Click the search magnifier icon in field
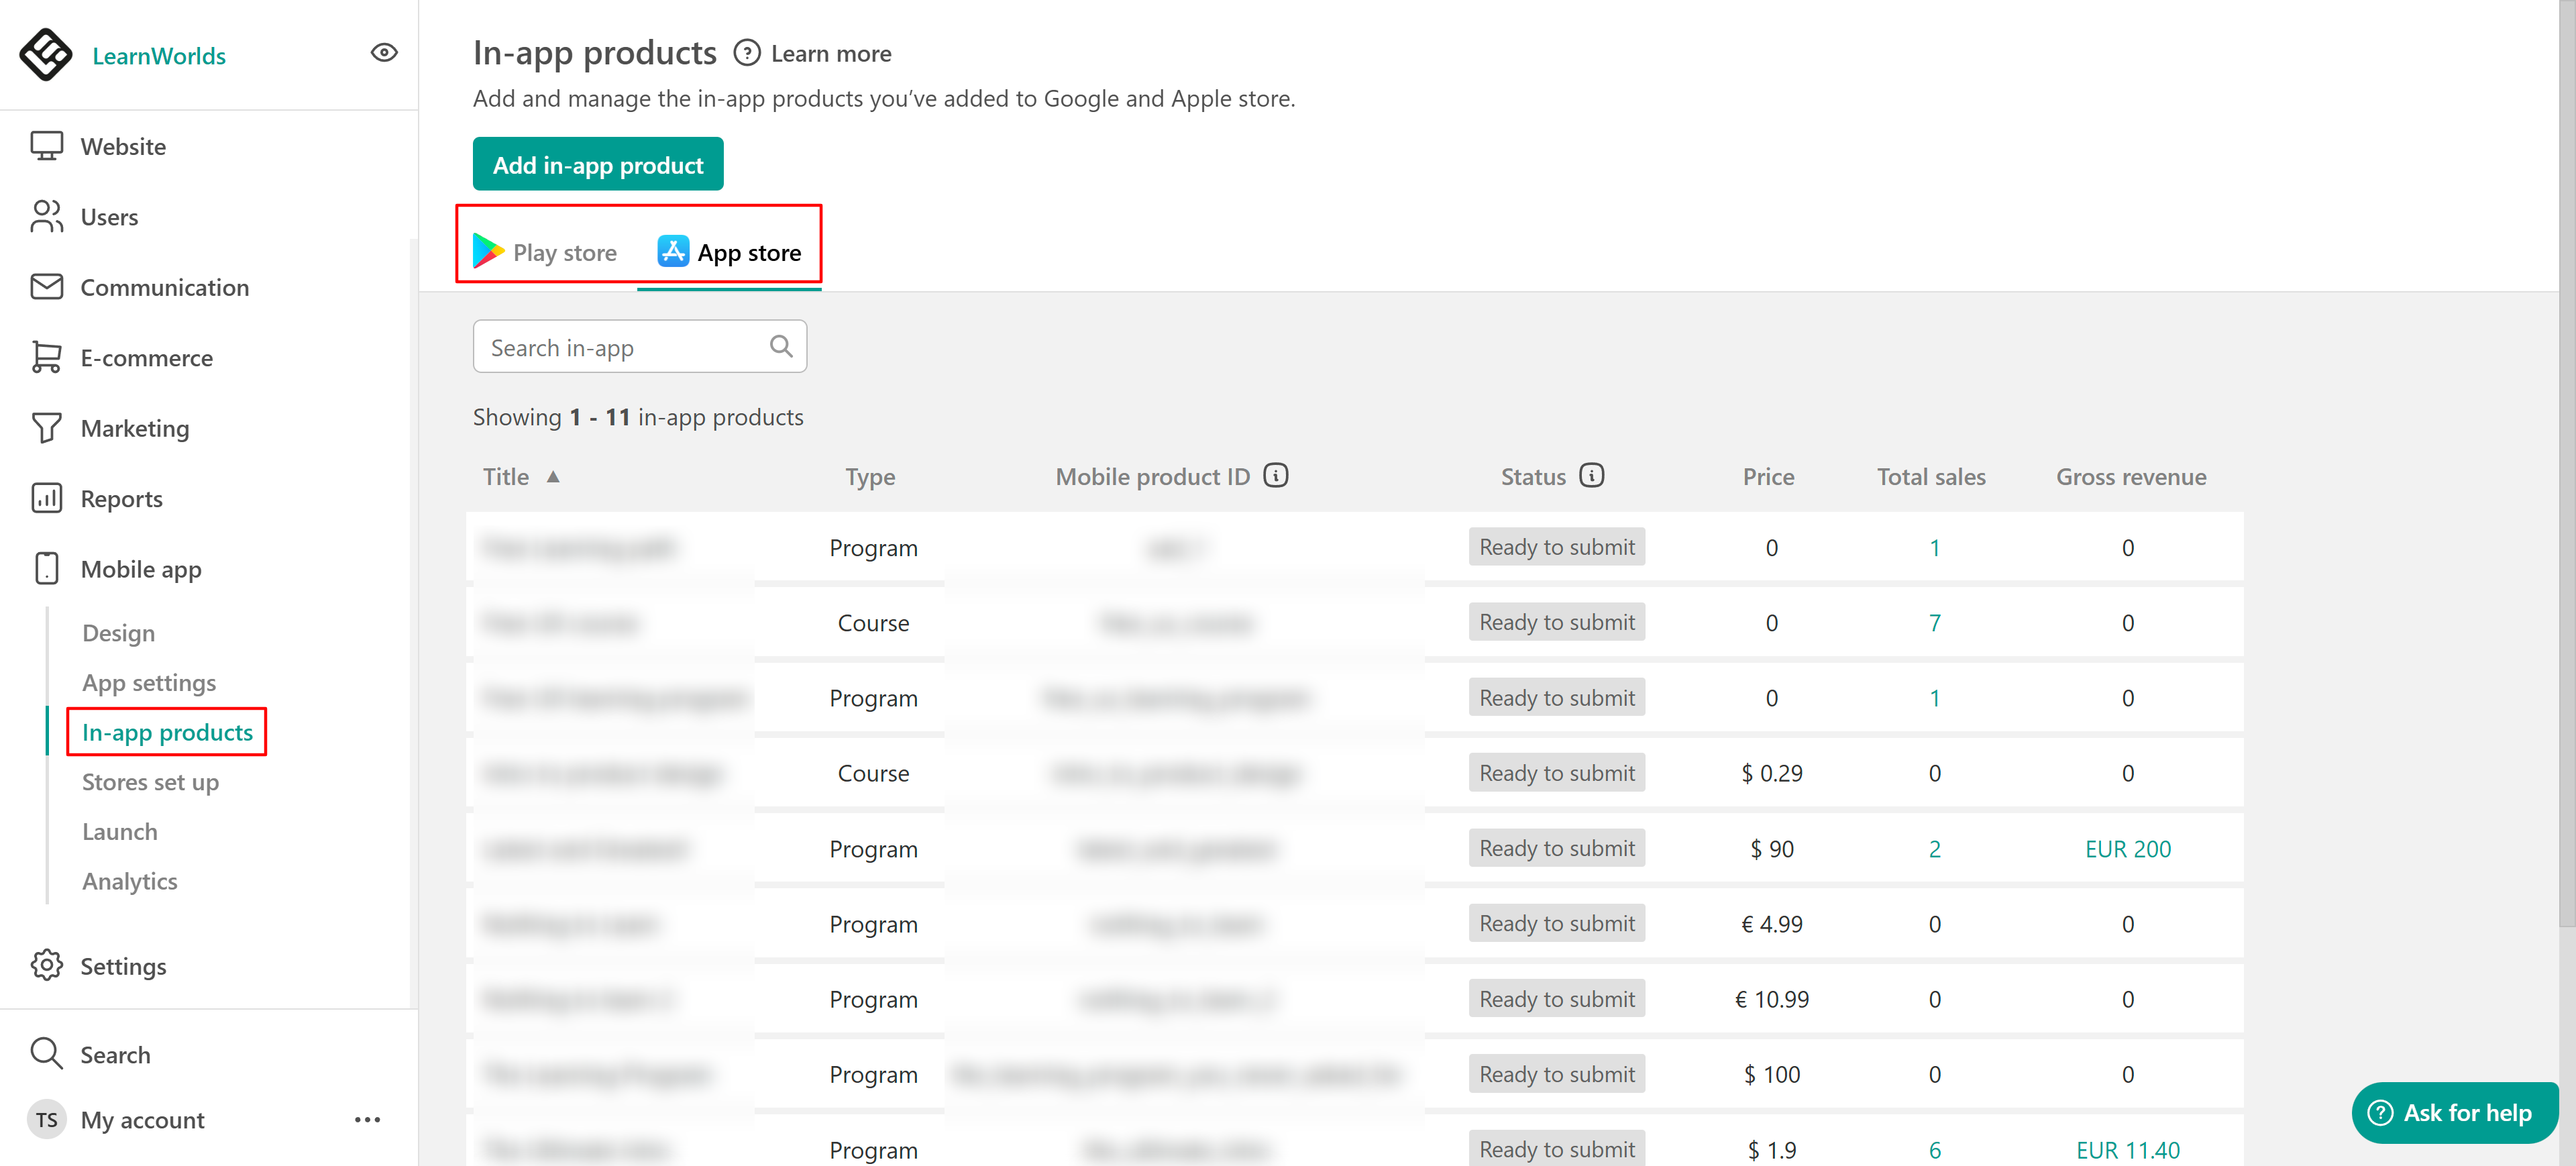The height and width of the screenshot is (1166, 2576). tap(781, 347)
